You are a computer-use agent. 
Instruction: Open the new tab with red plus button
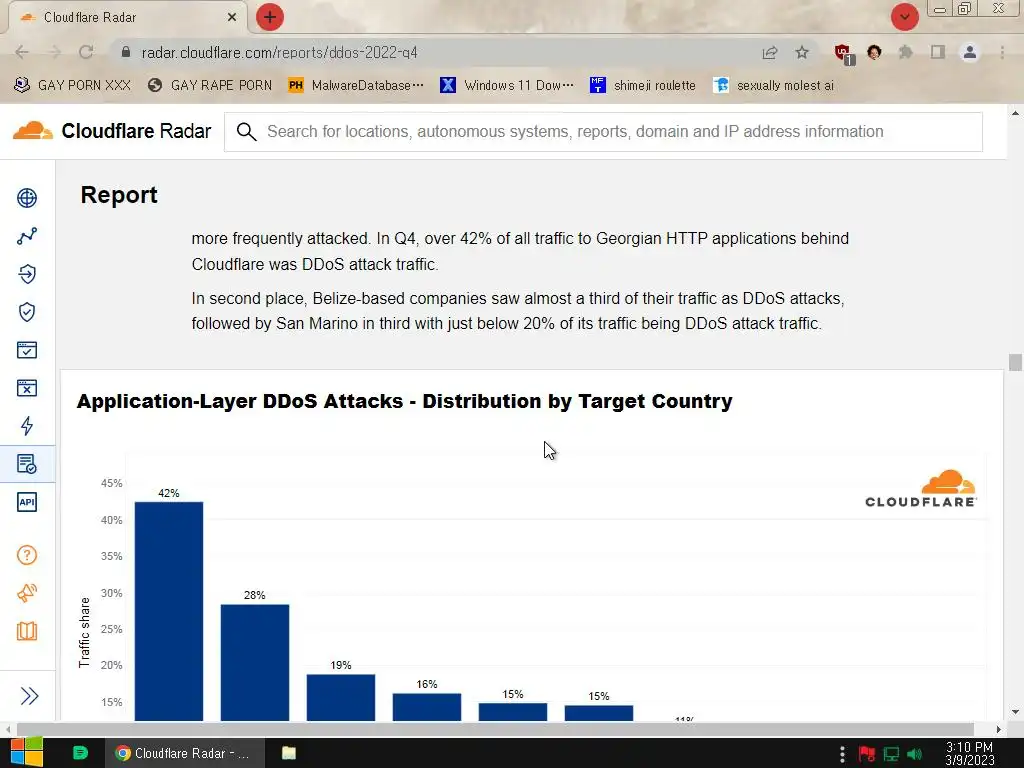270,17
